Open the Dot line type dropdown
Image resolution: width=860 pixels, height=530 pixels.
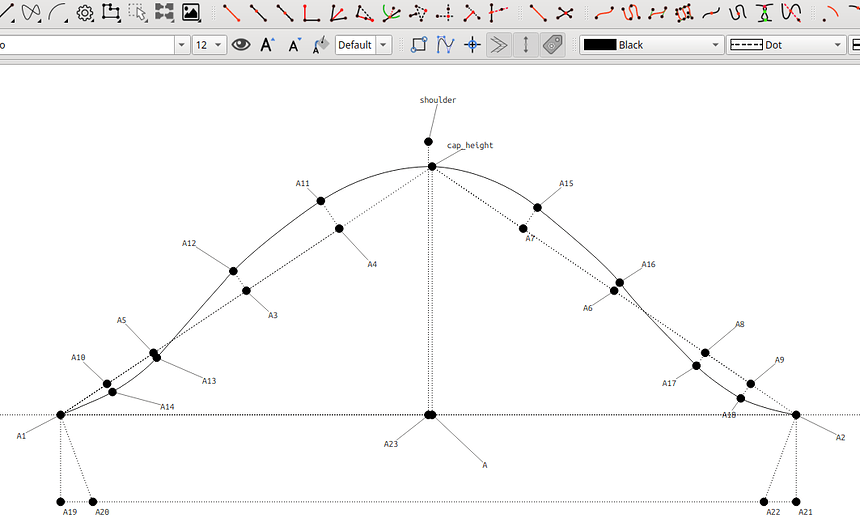pos(786,45)
